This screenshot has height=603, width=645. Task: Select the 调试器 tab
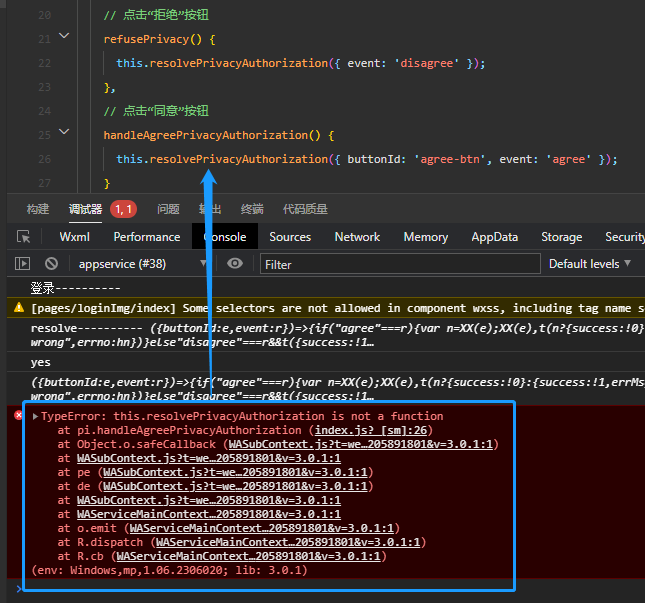point(85,209)
